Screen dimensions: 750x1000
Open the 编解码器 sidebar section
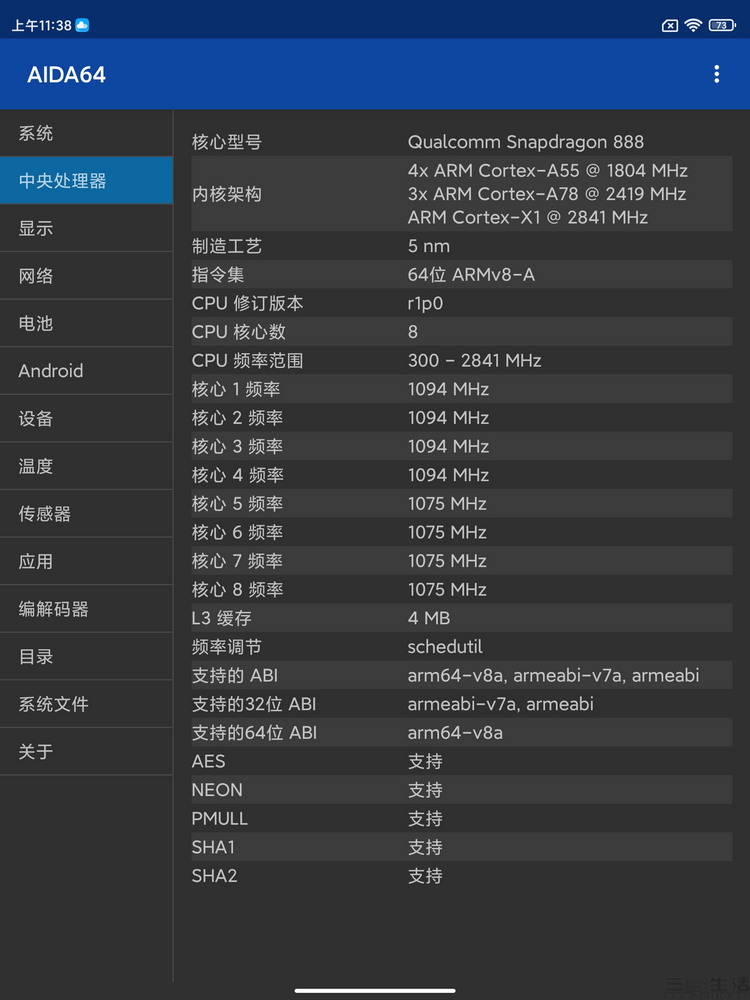86,609
